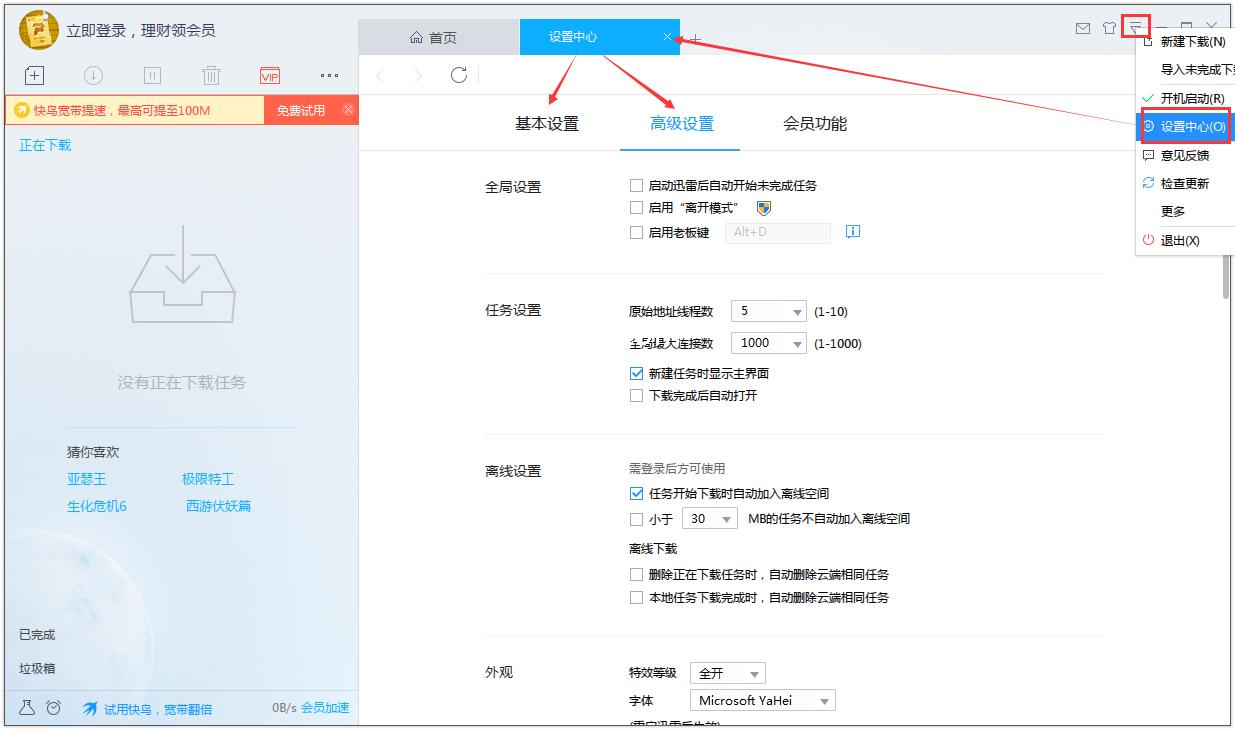The image size is (1235, 730).
Task: Click the vertical scrollbar of settings page
Action: tap(1226, 270)
